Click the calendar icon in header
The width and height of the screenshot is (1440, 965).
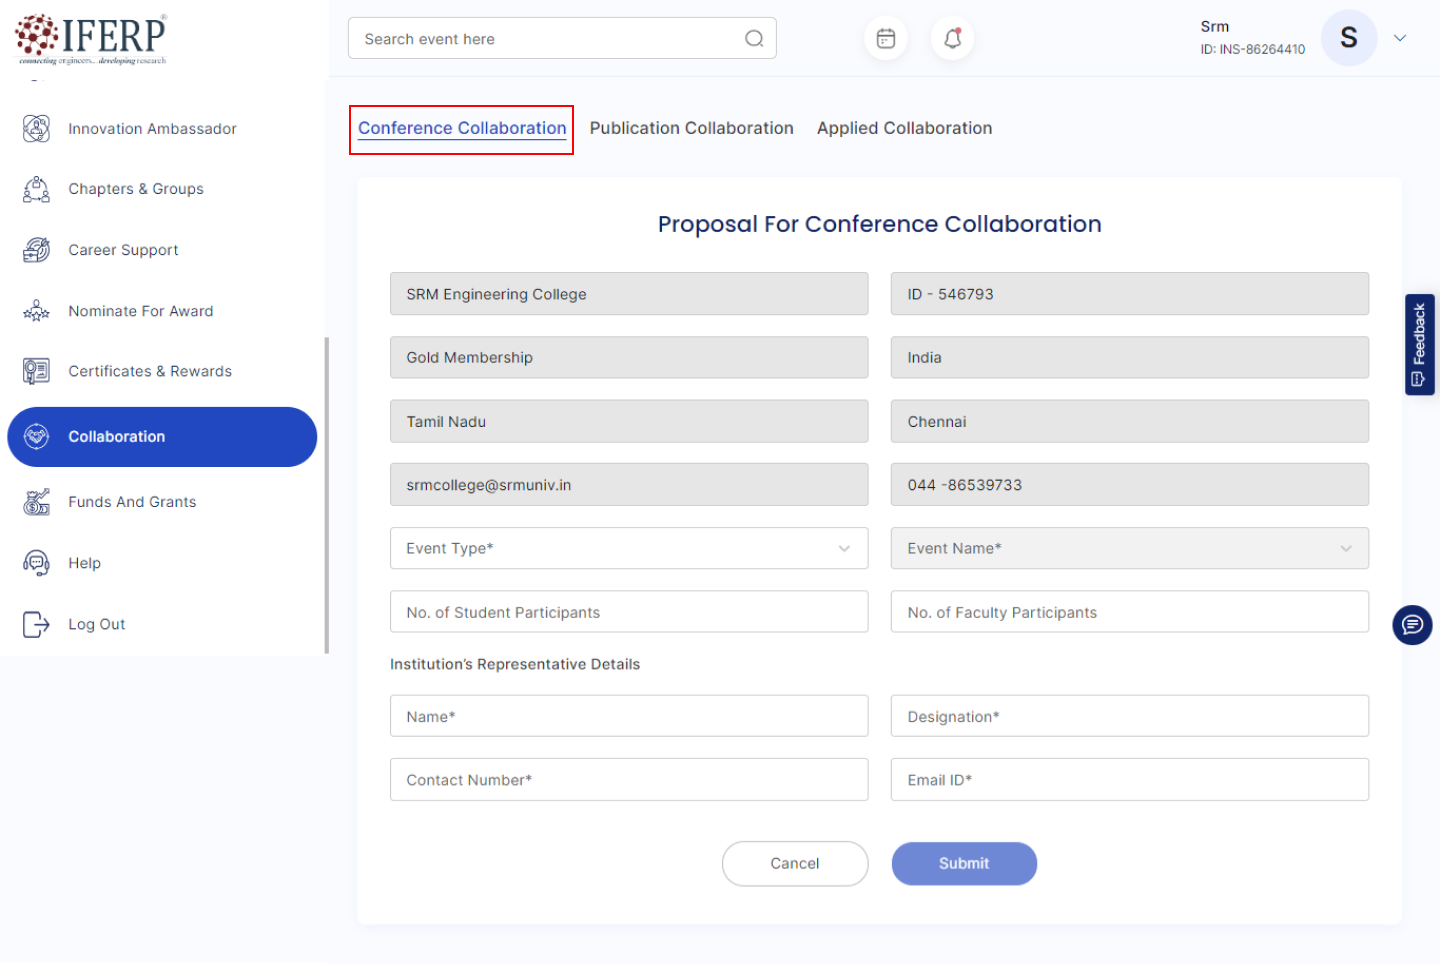point(885,39)
